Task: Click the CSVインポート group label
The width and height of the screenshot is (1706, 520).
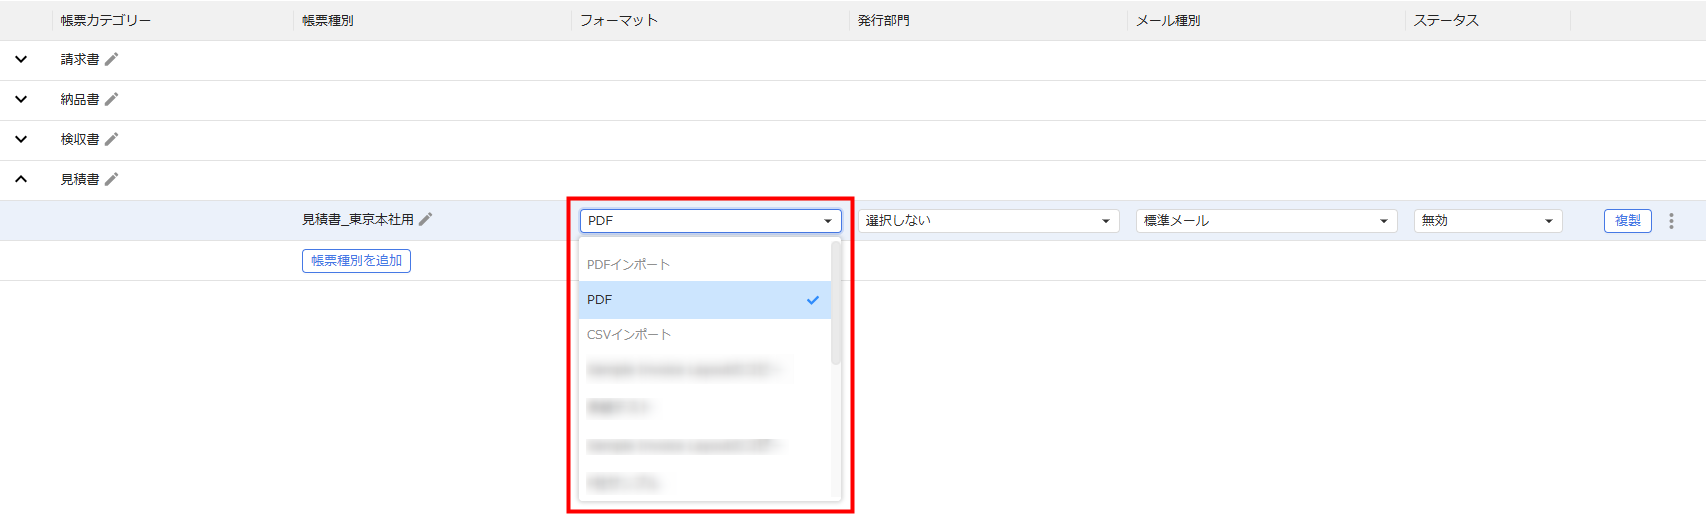Action: click(628, 335)
